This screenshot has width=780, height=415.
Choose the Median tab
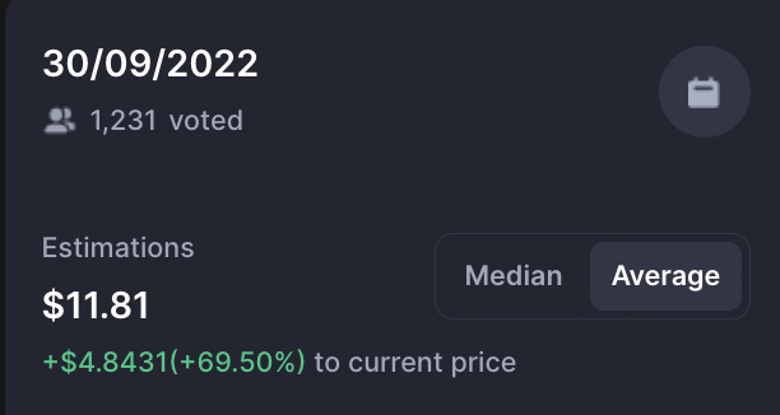point(513,276)
